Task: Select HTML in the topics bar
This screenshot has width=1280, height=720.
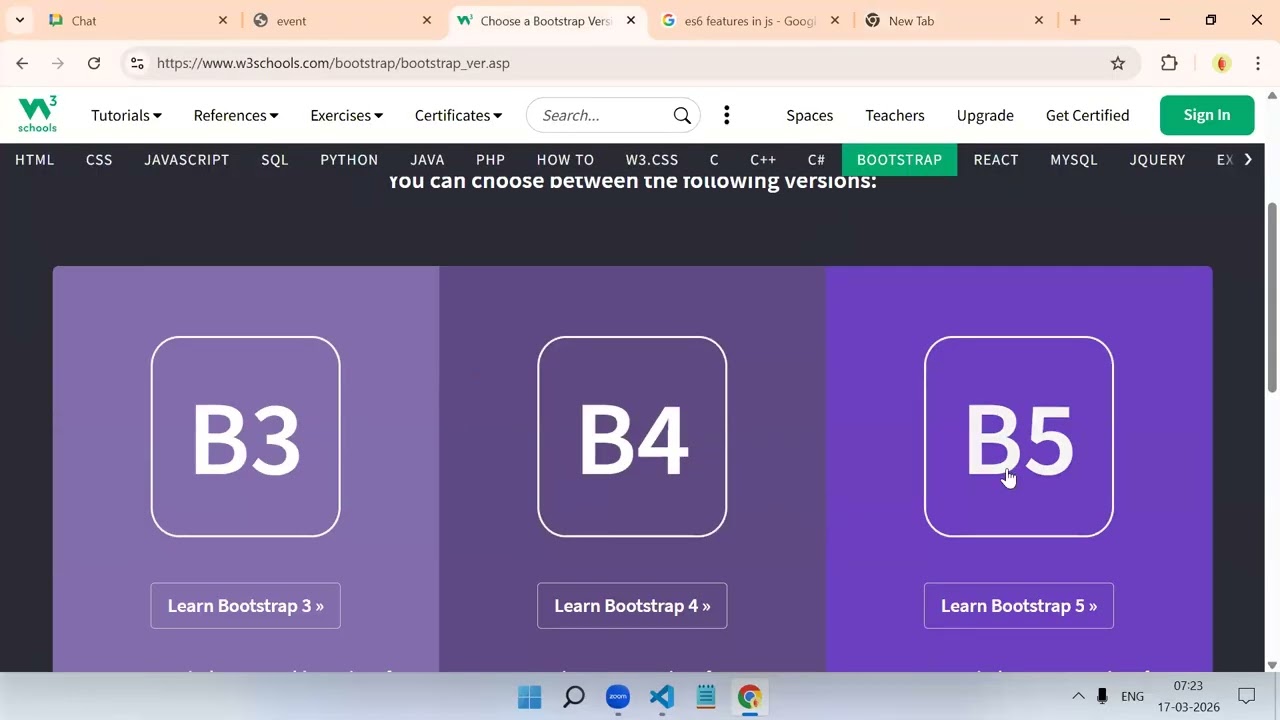Action: 35,160
